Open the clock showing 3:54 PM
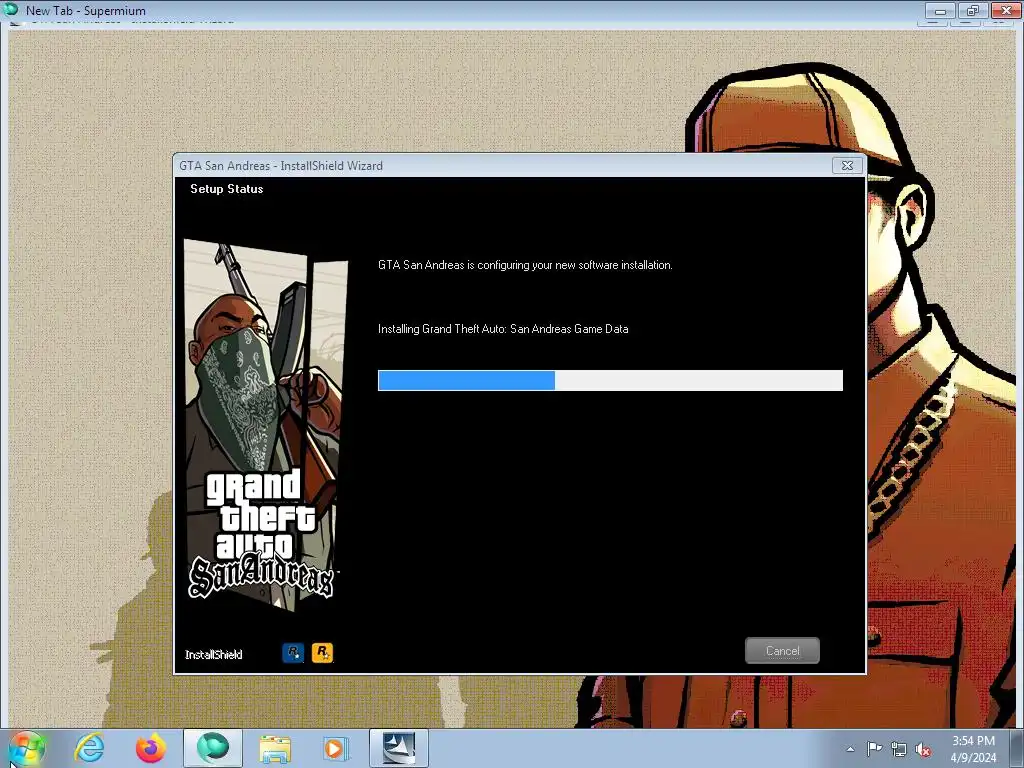Image resolution: width=1024 pixels, height=768 pixels. pyautogui.click(x=973, y=749)
